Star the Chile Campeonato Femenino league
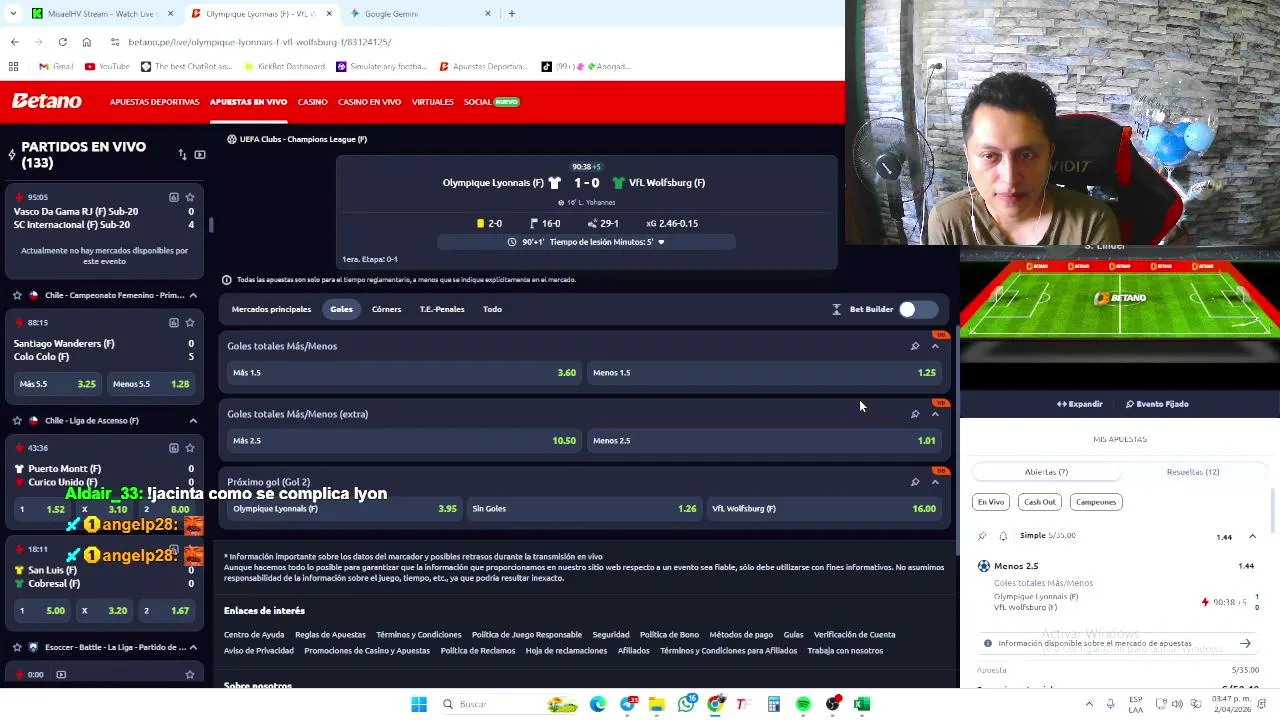This screenshot has height=720, width=1280. (x=17, y=295)
